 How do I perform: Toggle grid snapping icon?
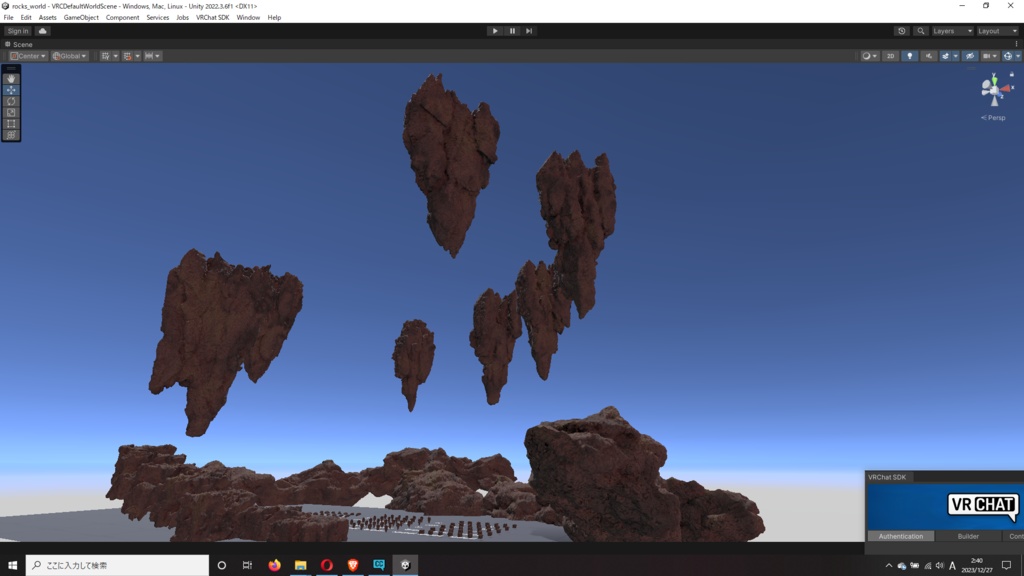[x=127, y=56]
